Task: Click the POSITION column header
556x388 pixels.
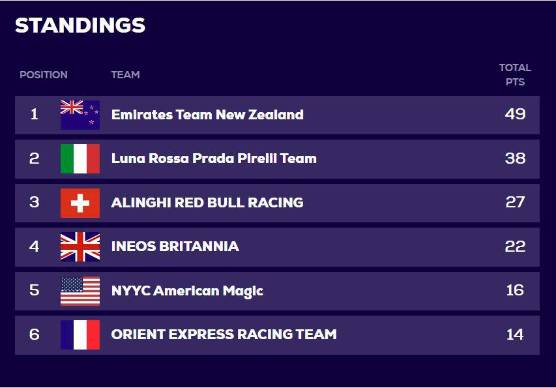Action: point(43,75)
